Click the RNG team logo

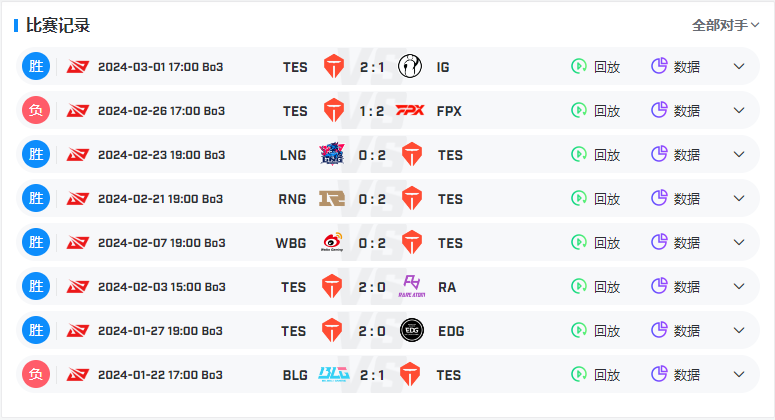tap(332, 198)
